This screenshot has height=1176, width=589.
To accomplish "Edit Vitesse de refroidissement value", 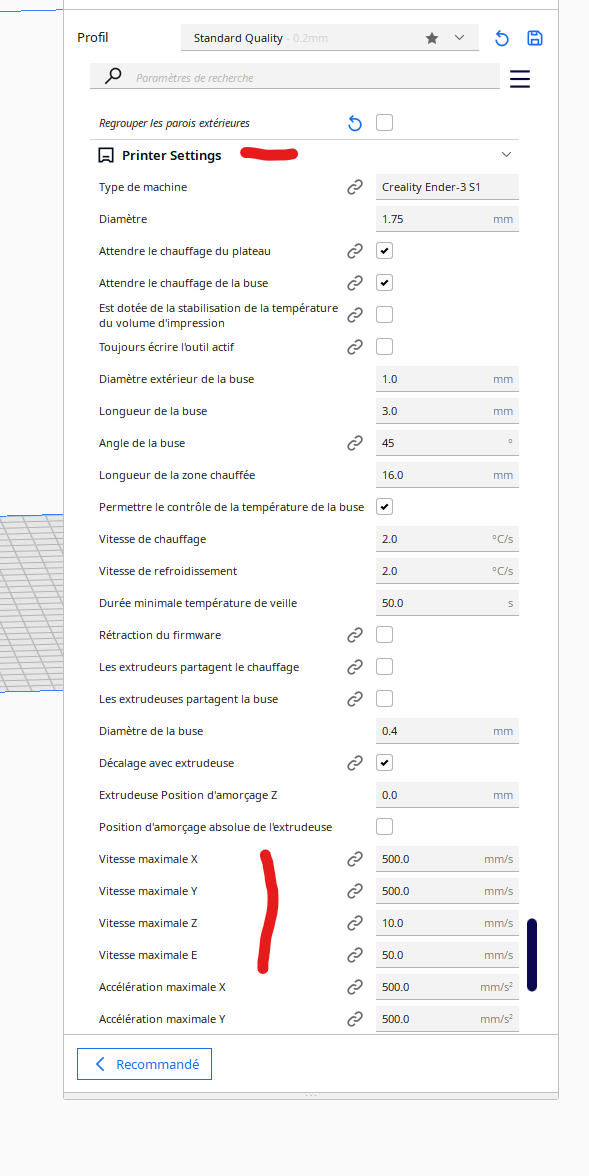I will [x=447, y=571].
